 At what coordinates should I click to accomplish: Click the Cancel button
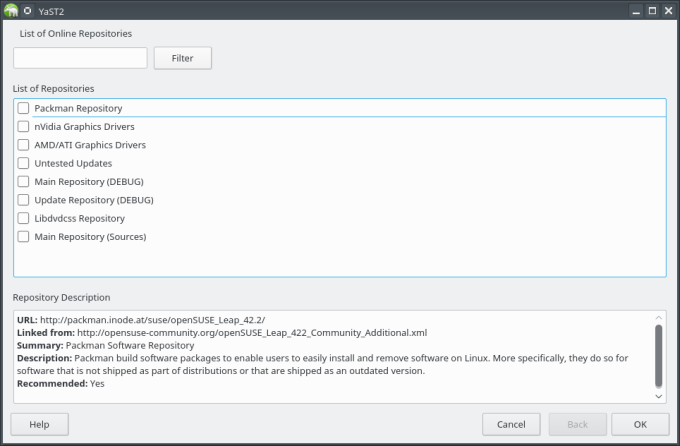511,424
